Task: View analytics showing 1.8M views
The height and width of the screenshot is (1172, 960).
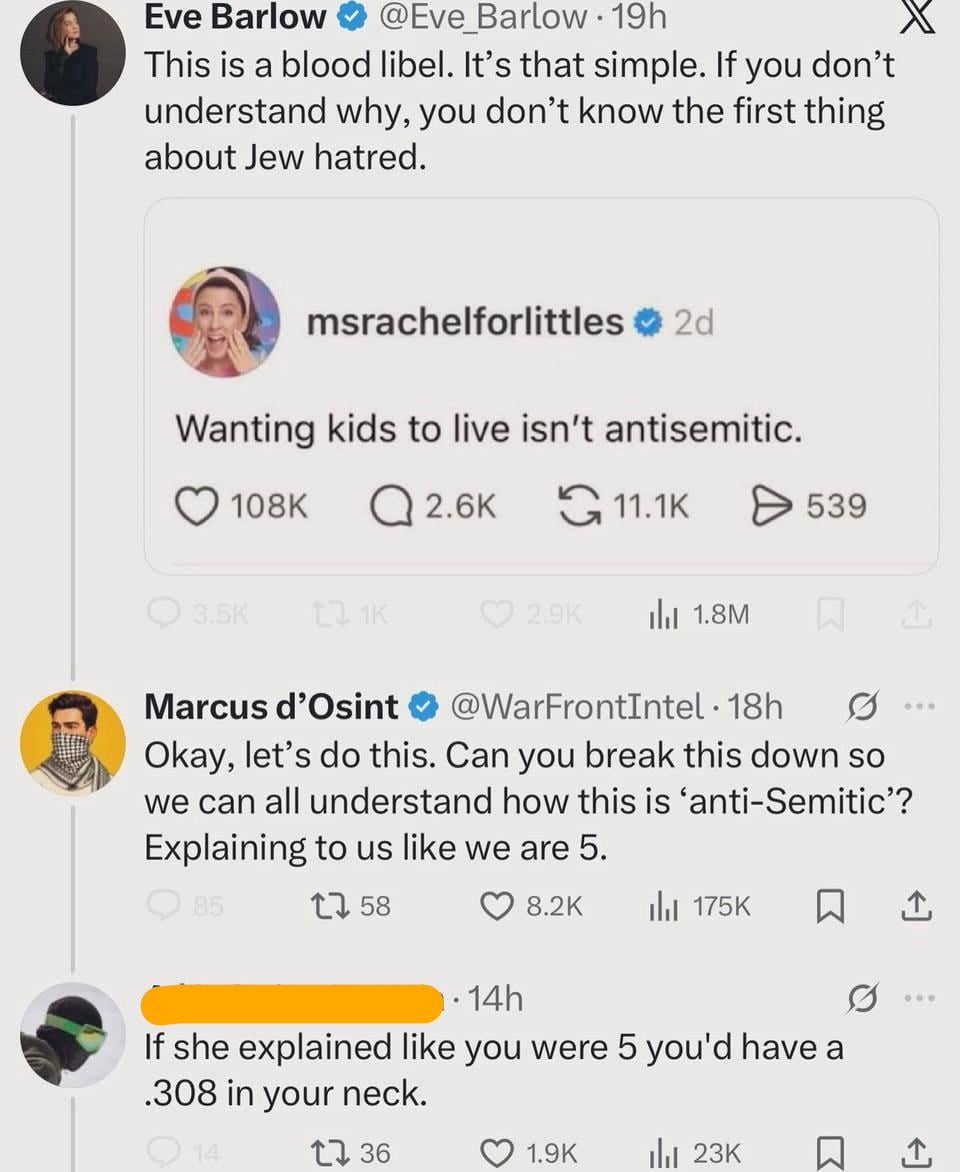Action: 664,616
